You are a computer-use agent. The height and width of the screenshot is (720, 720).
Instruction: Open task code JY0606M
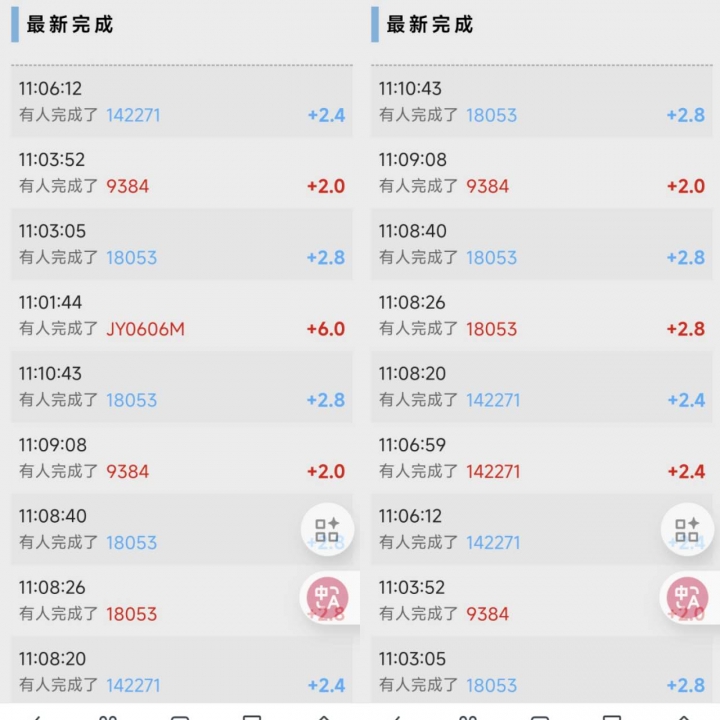(146, 329)
